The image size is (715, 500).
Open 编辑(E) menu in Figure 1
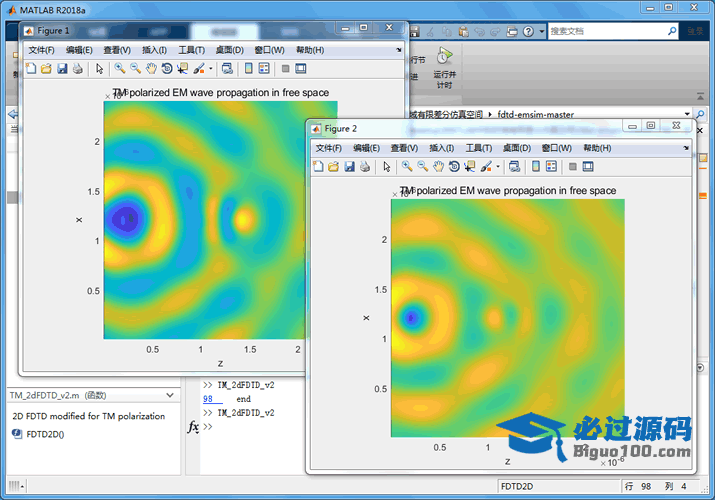(x=79, y=50)
